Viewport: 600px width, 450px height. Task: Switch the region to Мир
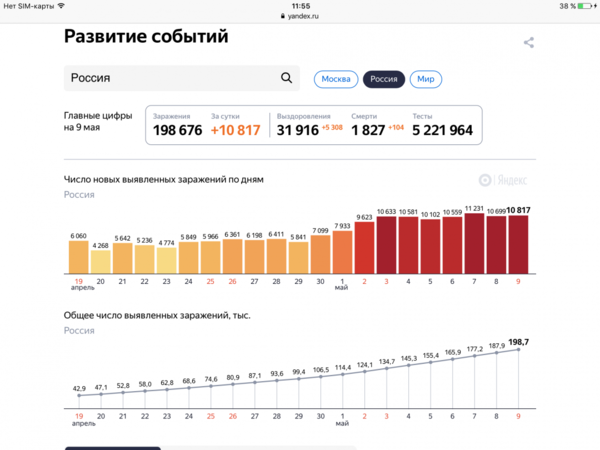pos(425,79)
